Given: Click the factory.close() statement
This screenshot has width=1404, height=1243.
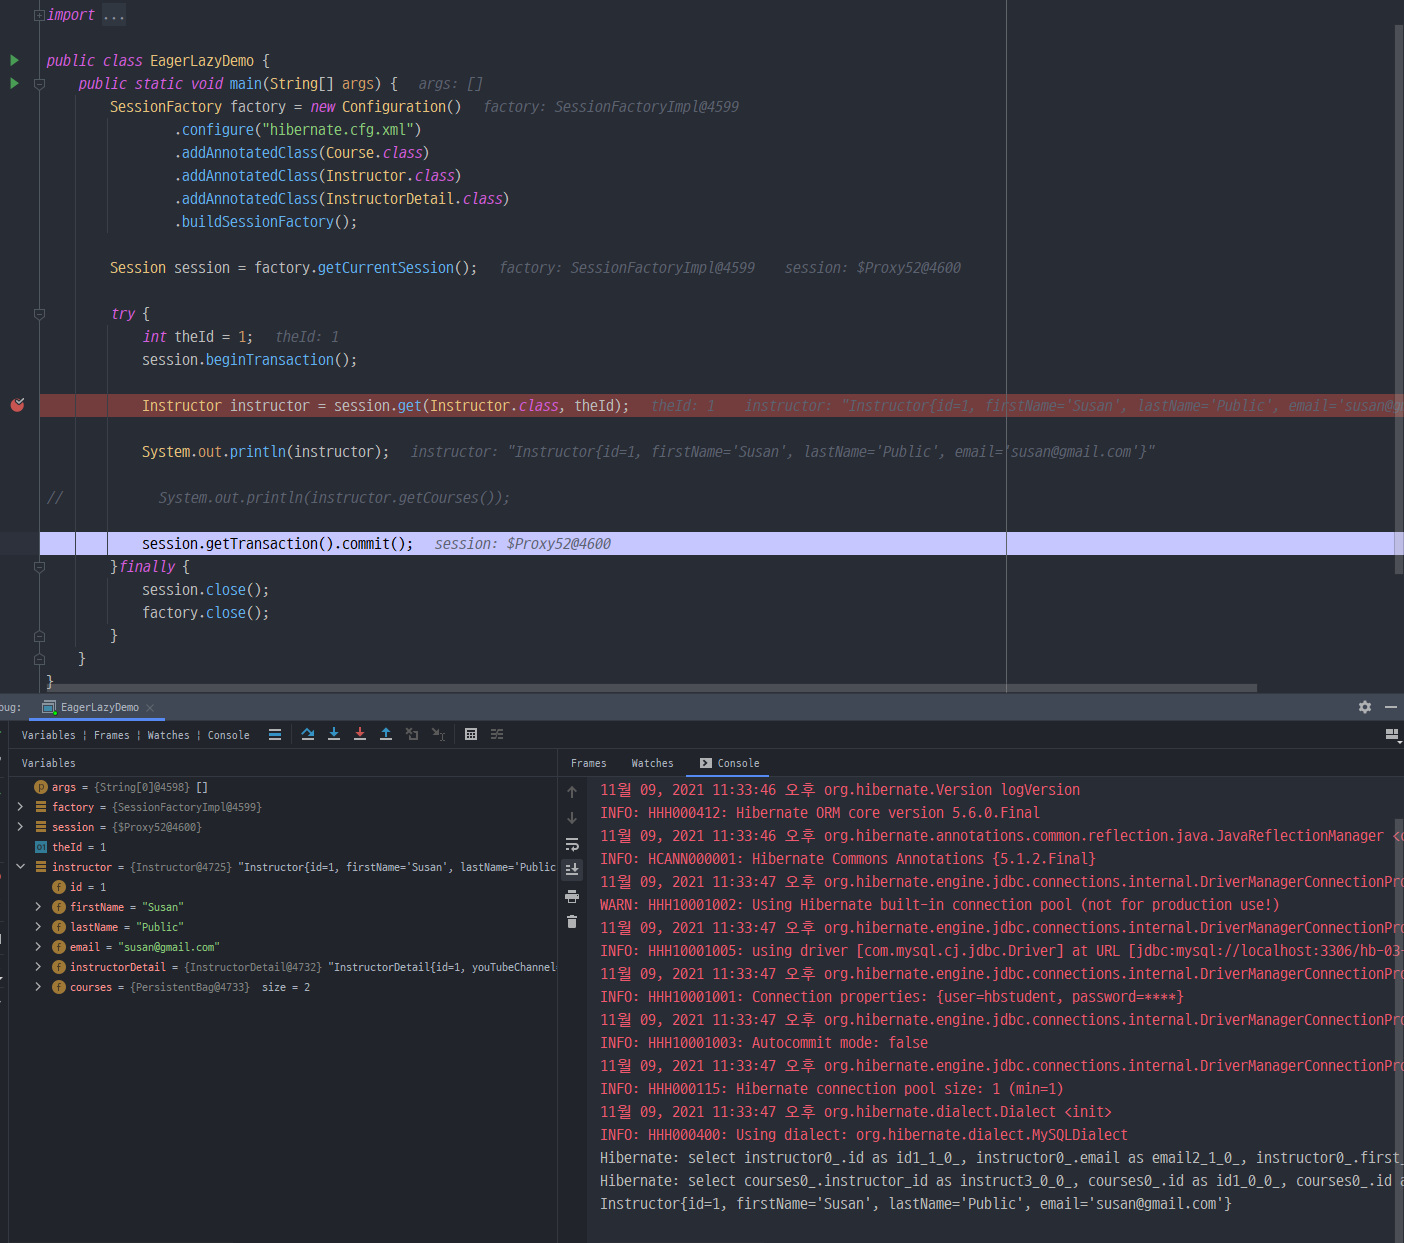Looking at the screenshot, I should click(x=205, y=613).
